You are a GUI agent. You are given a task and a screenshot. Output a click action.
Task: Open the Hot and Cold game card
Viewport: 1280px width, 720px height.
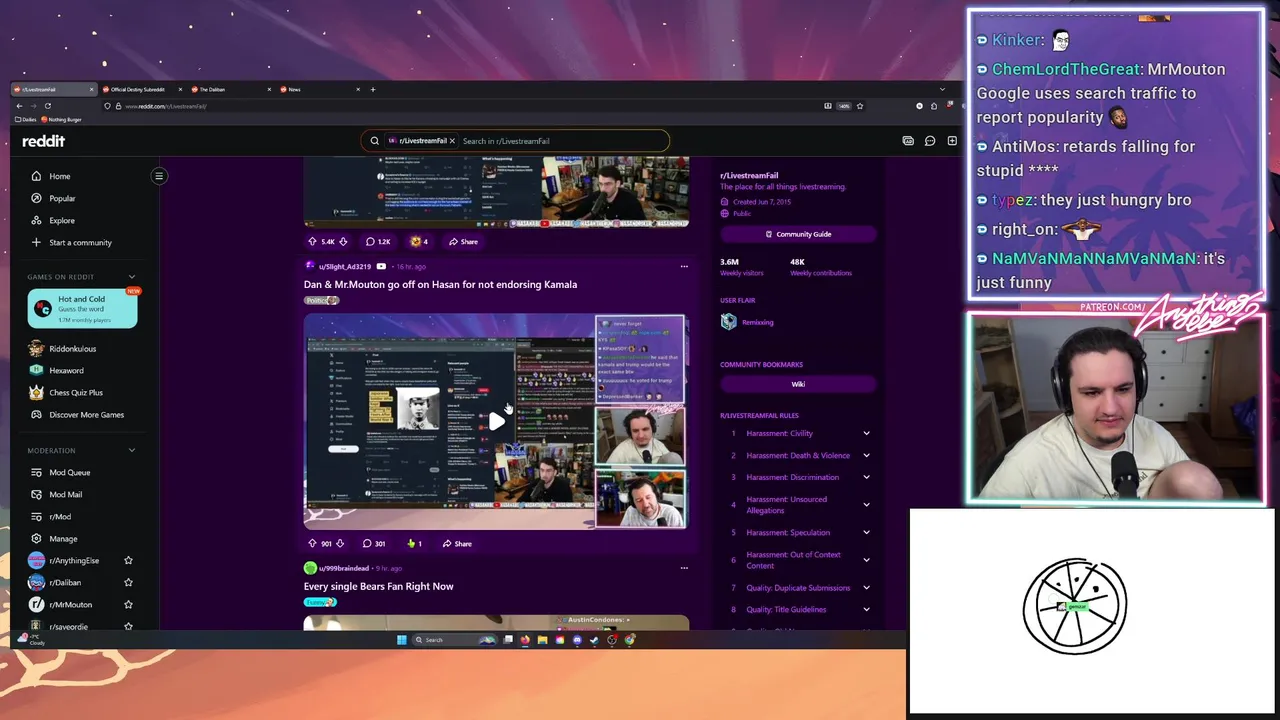[x=82, y=309]
